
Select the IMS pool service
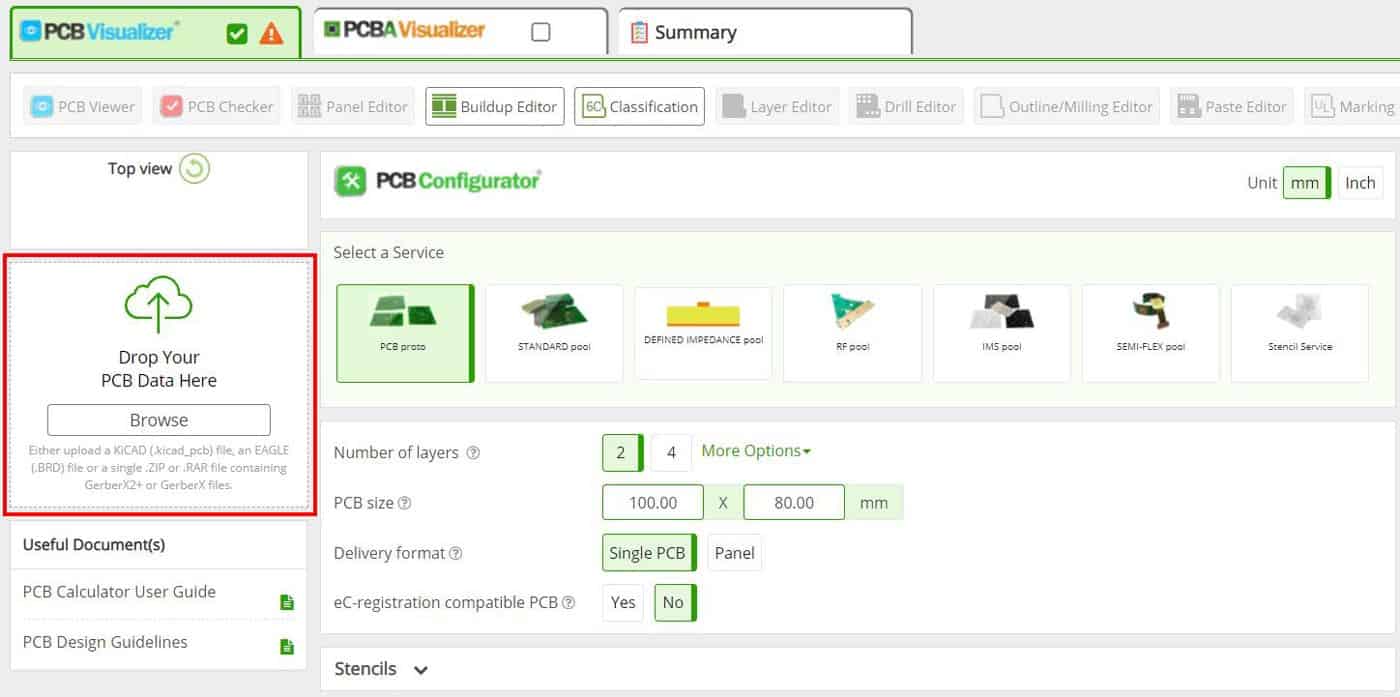pos(1001,333)
